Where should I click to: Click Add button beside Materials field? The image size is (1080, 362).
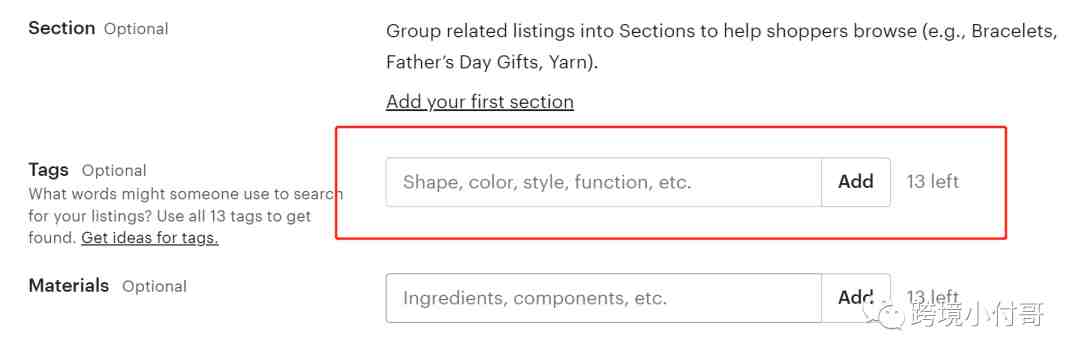[855, 298]
